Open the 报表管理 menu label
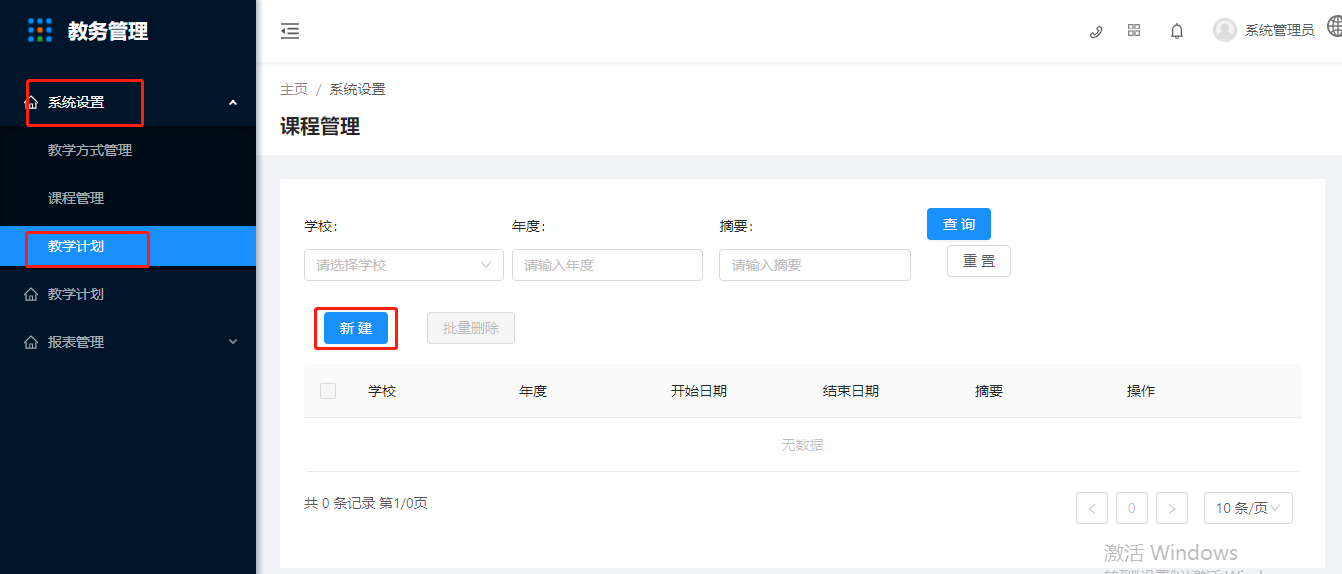Image resolution: width=1342 pixels, height=574 pixels. [x=76, y=342]
